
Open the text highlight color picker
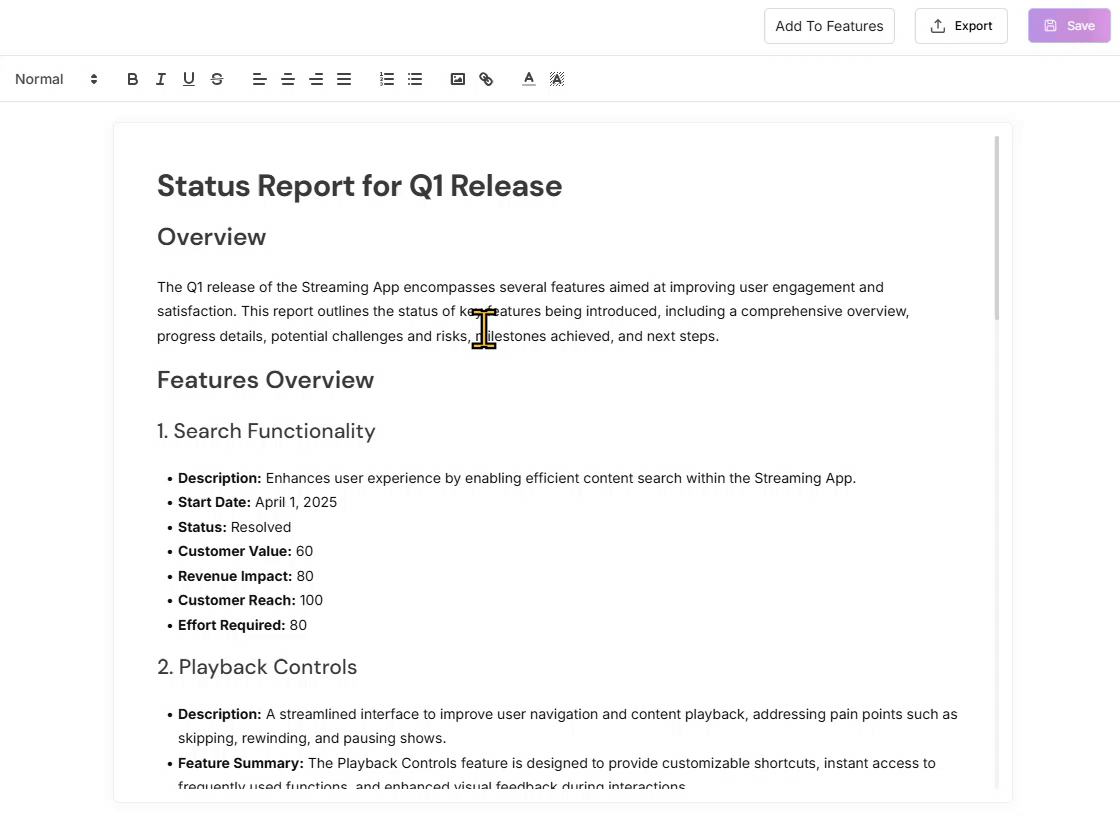(557, 79)
